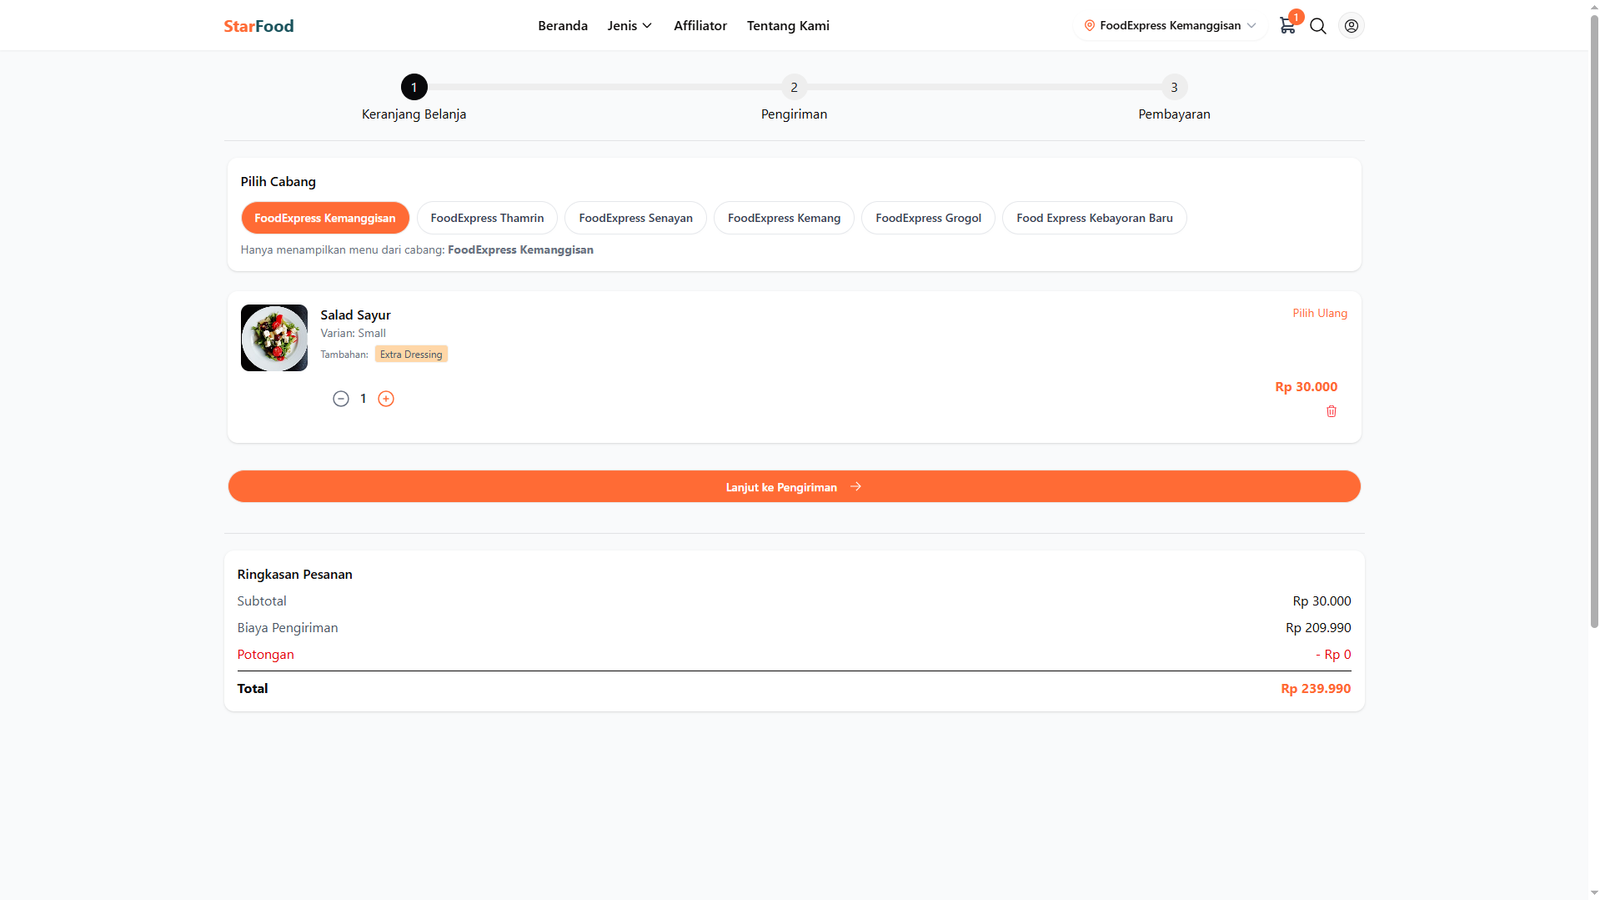Click Lanjut ke Pengiriman button
The height and width of the screenshot is (900, 1600).
coord(794,487)
